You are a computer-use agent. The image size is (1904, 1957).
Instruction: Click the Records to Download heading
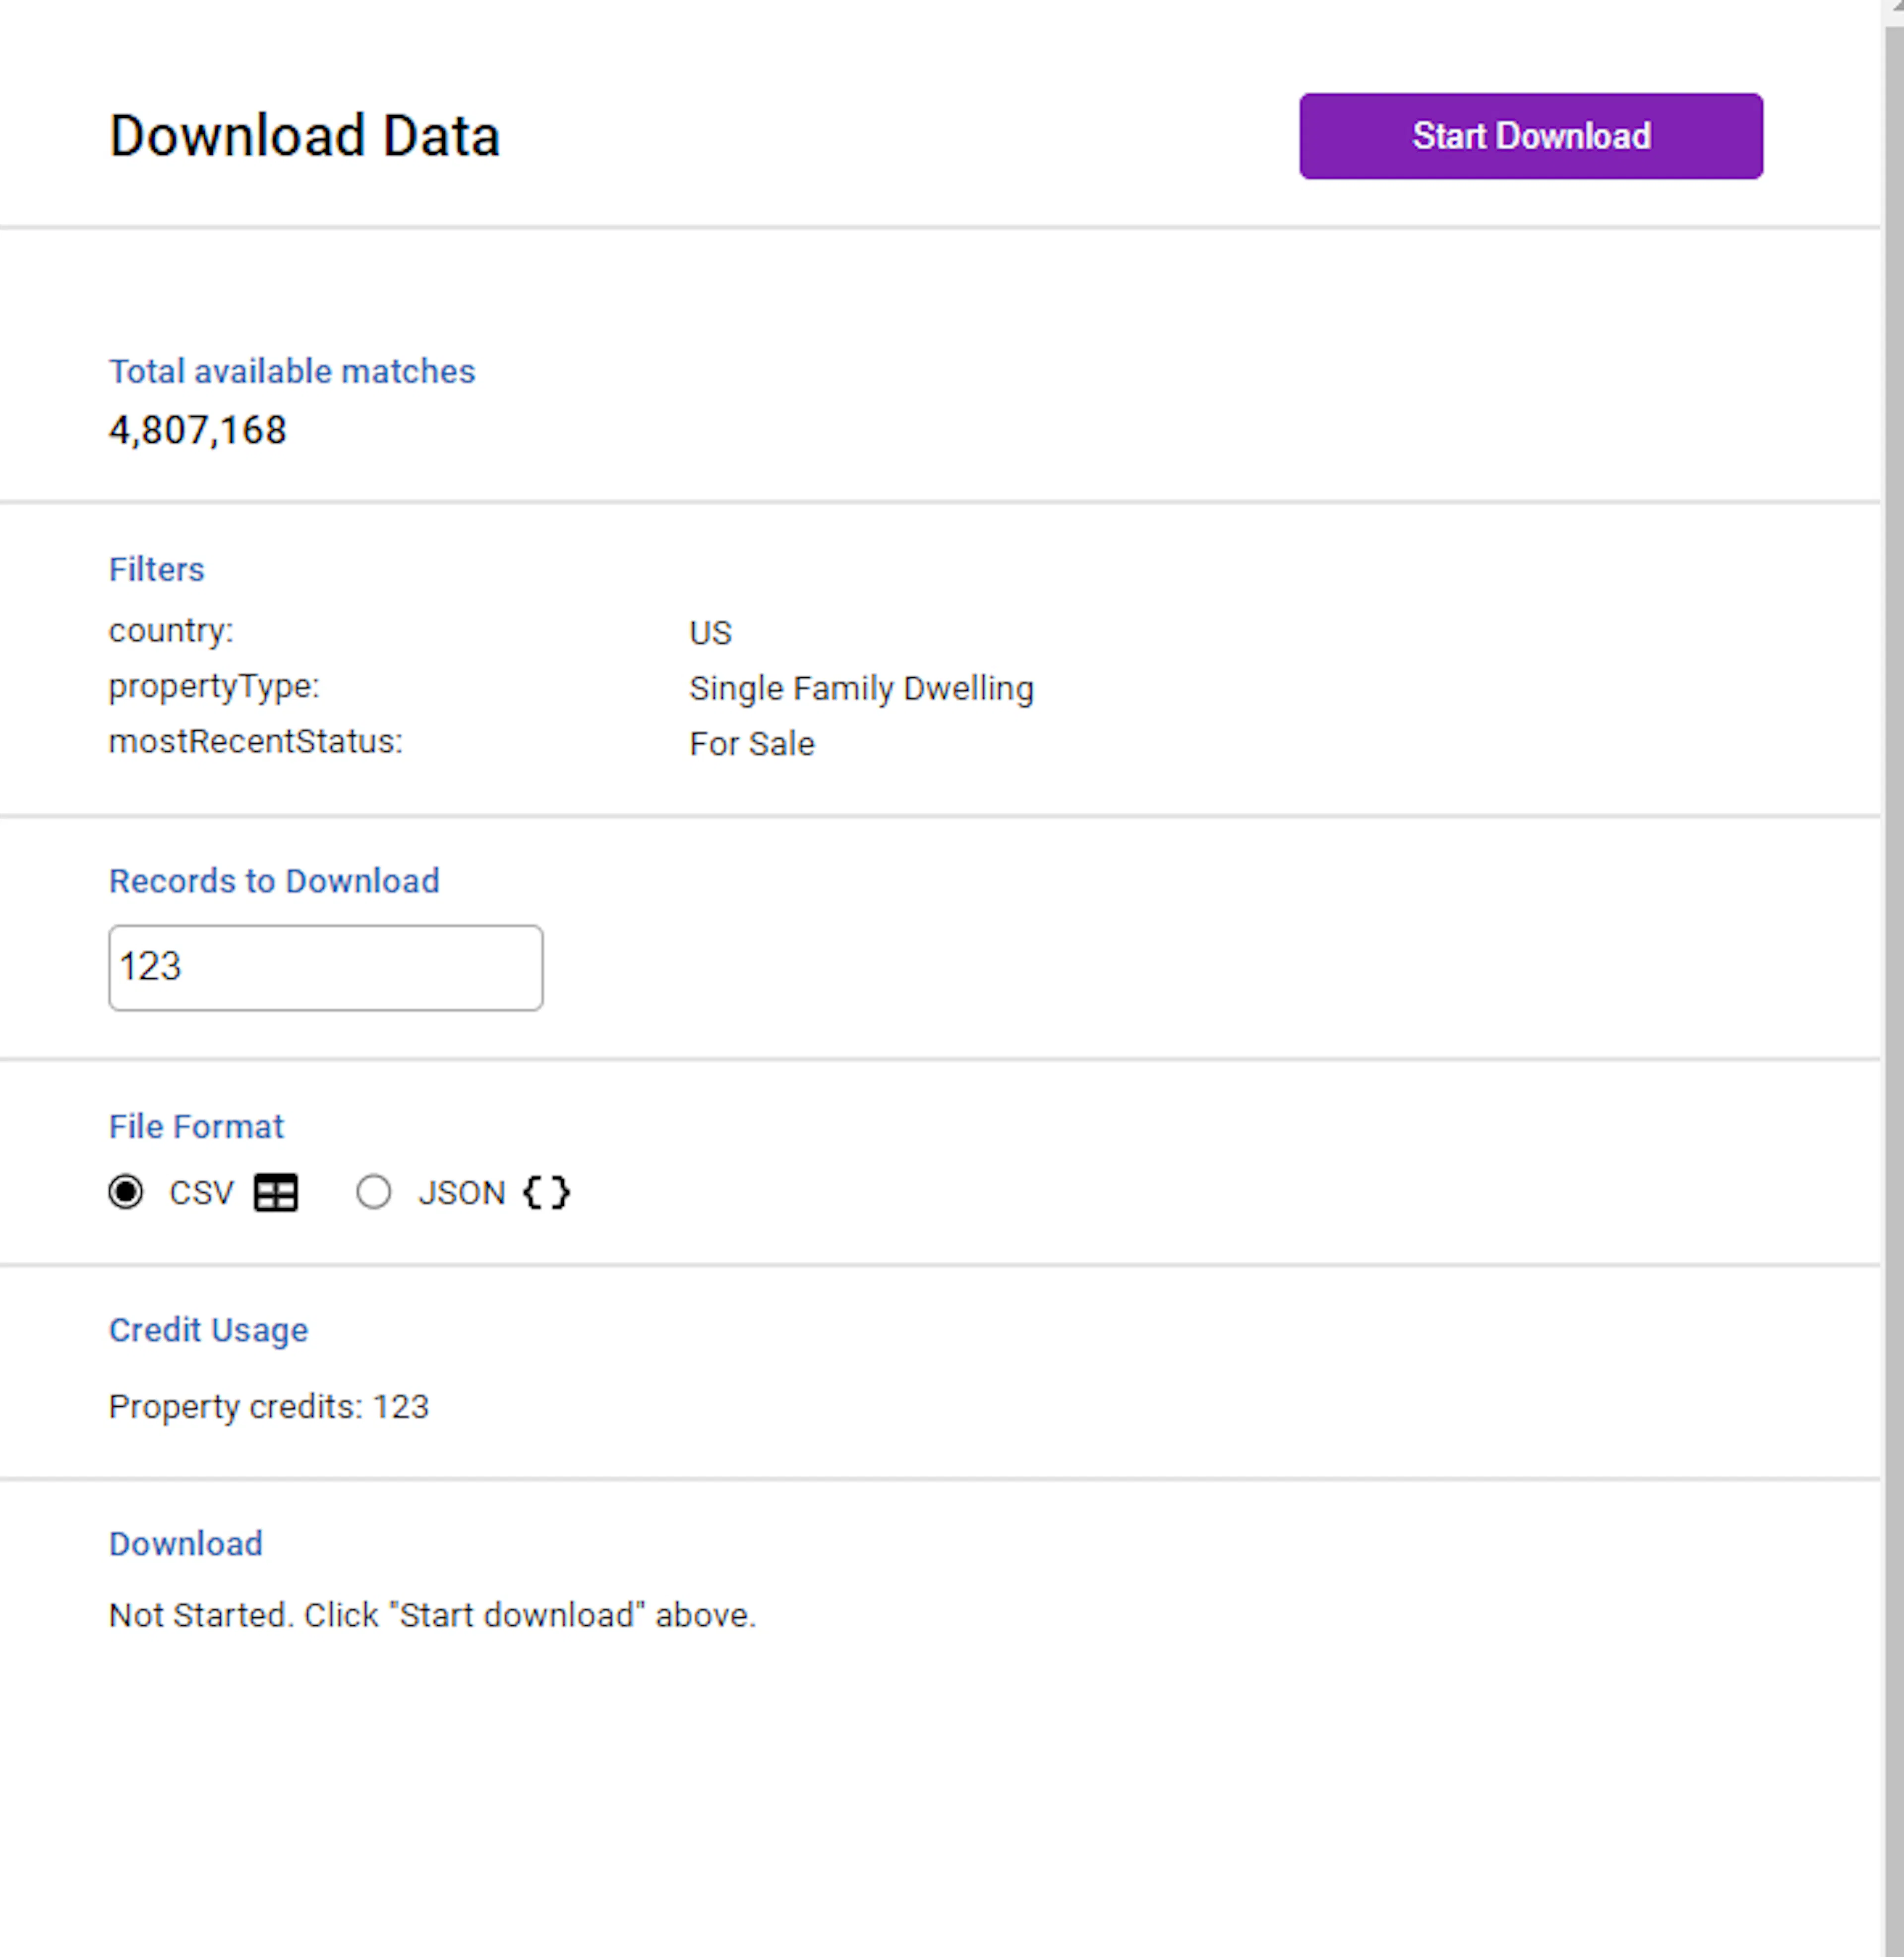coord(274,881)
